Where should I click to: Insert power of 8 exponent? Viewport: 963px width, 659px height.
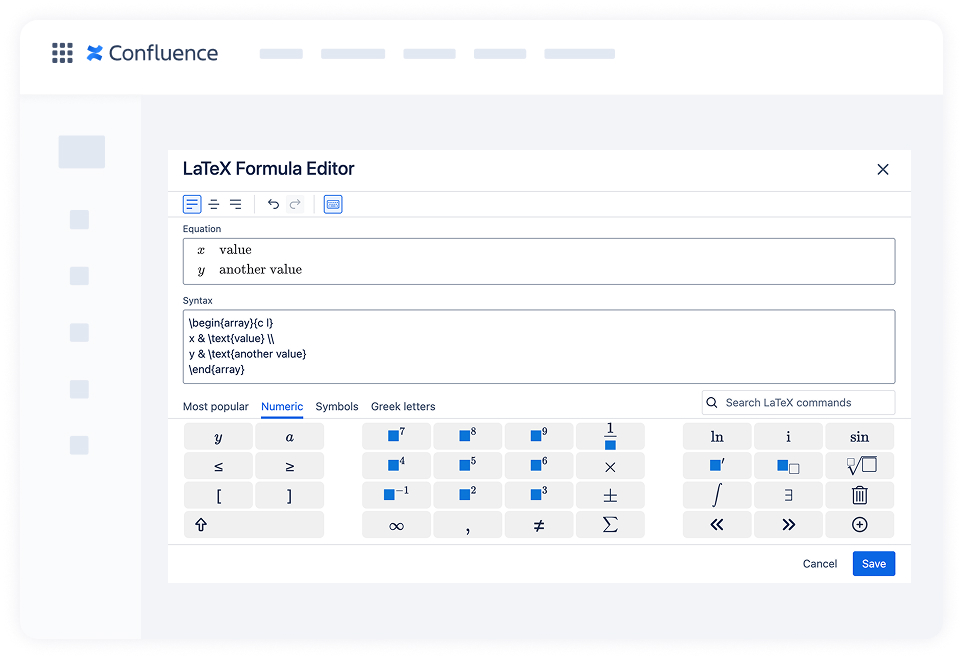(467, 437)
